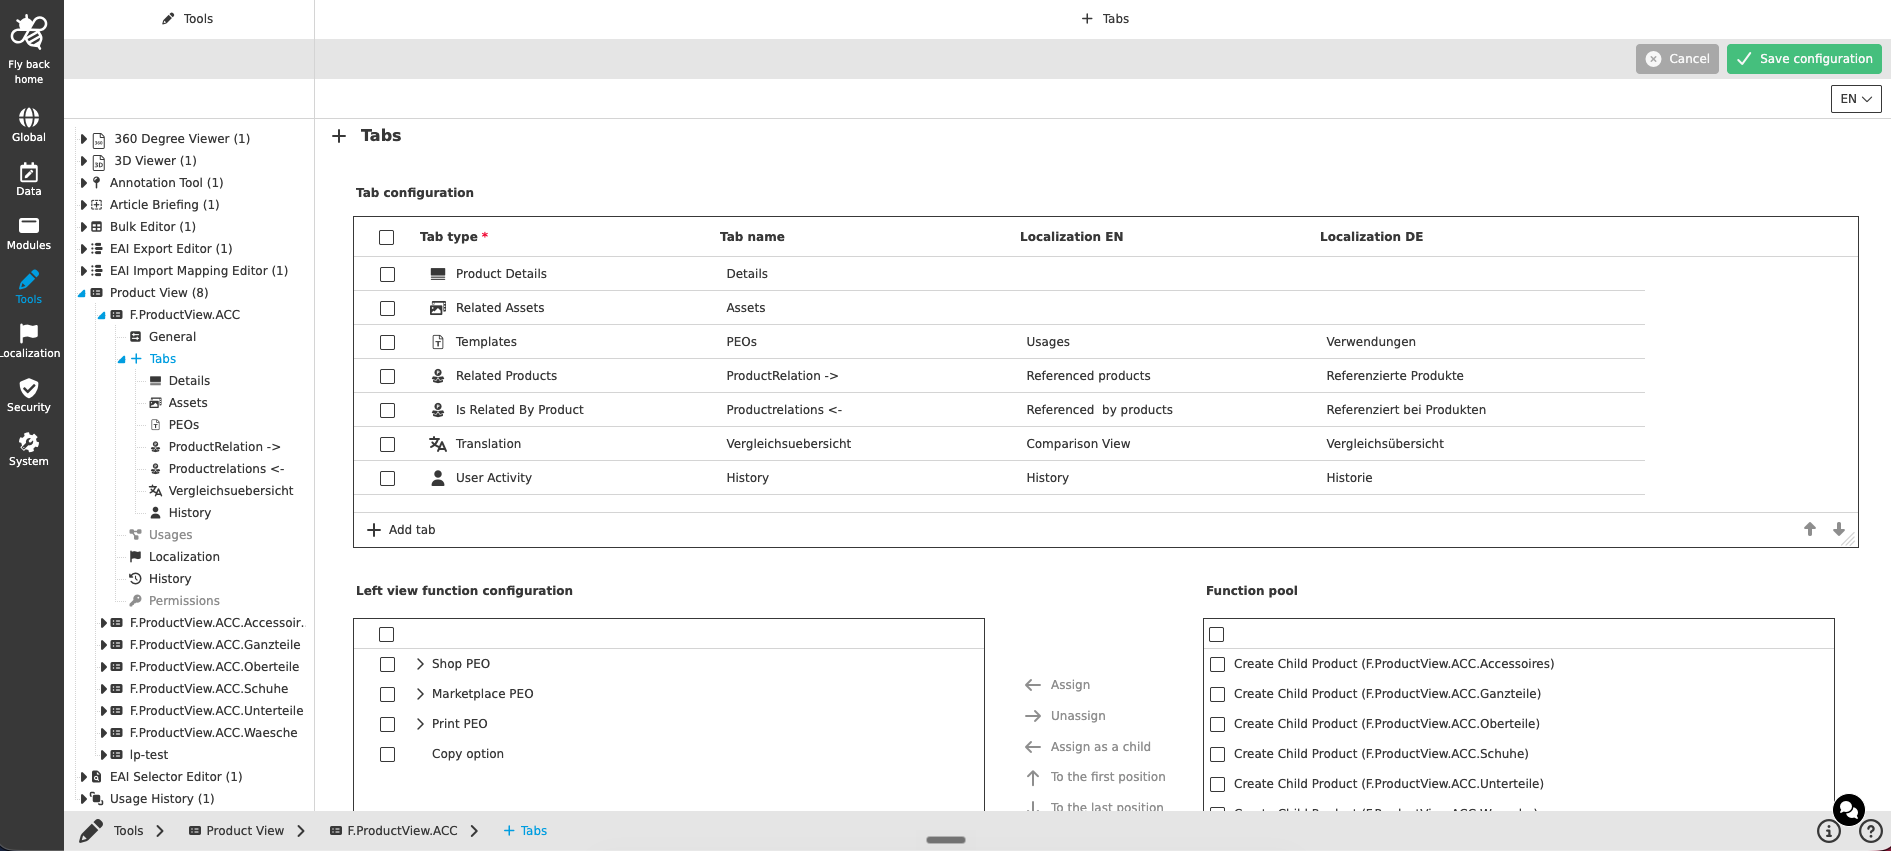Image resolution: width=1891 pixels, height=851 pixels.
Task: Click the Verwendungen localization cell
Action: point(1371,342)
